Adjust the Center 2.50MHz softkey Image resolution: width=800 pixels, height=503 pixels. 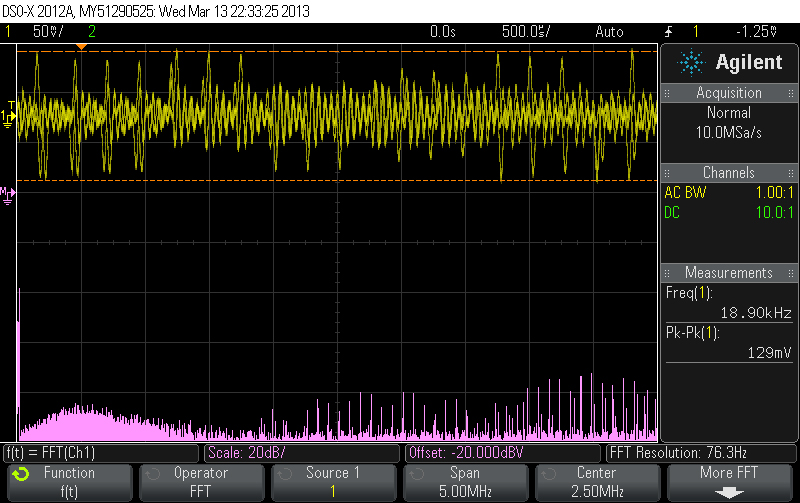(x=597, y=482)
